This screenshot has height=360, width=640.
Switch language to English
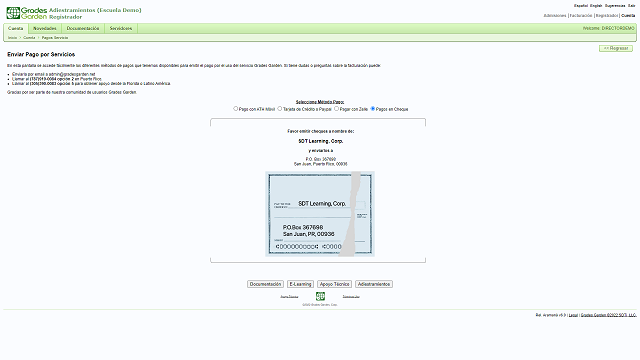596,6
